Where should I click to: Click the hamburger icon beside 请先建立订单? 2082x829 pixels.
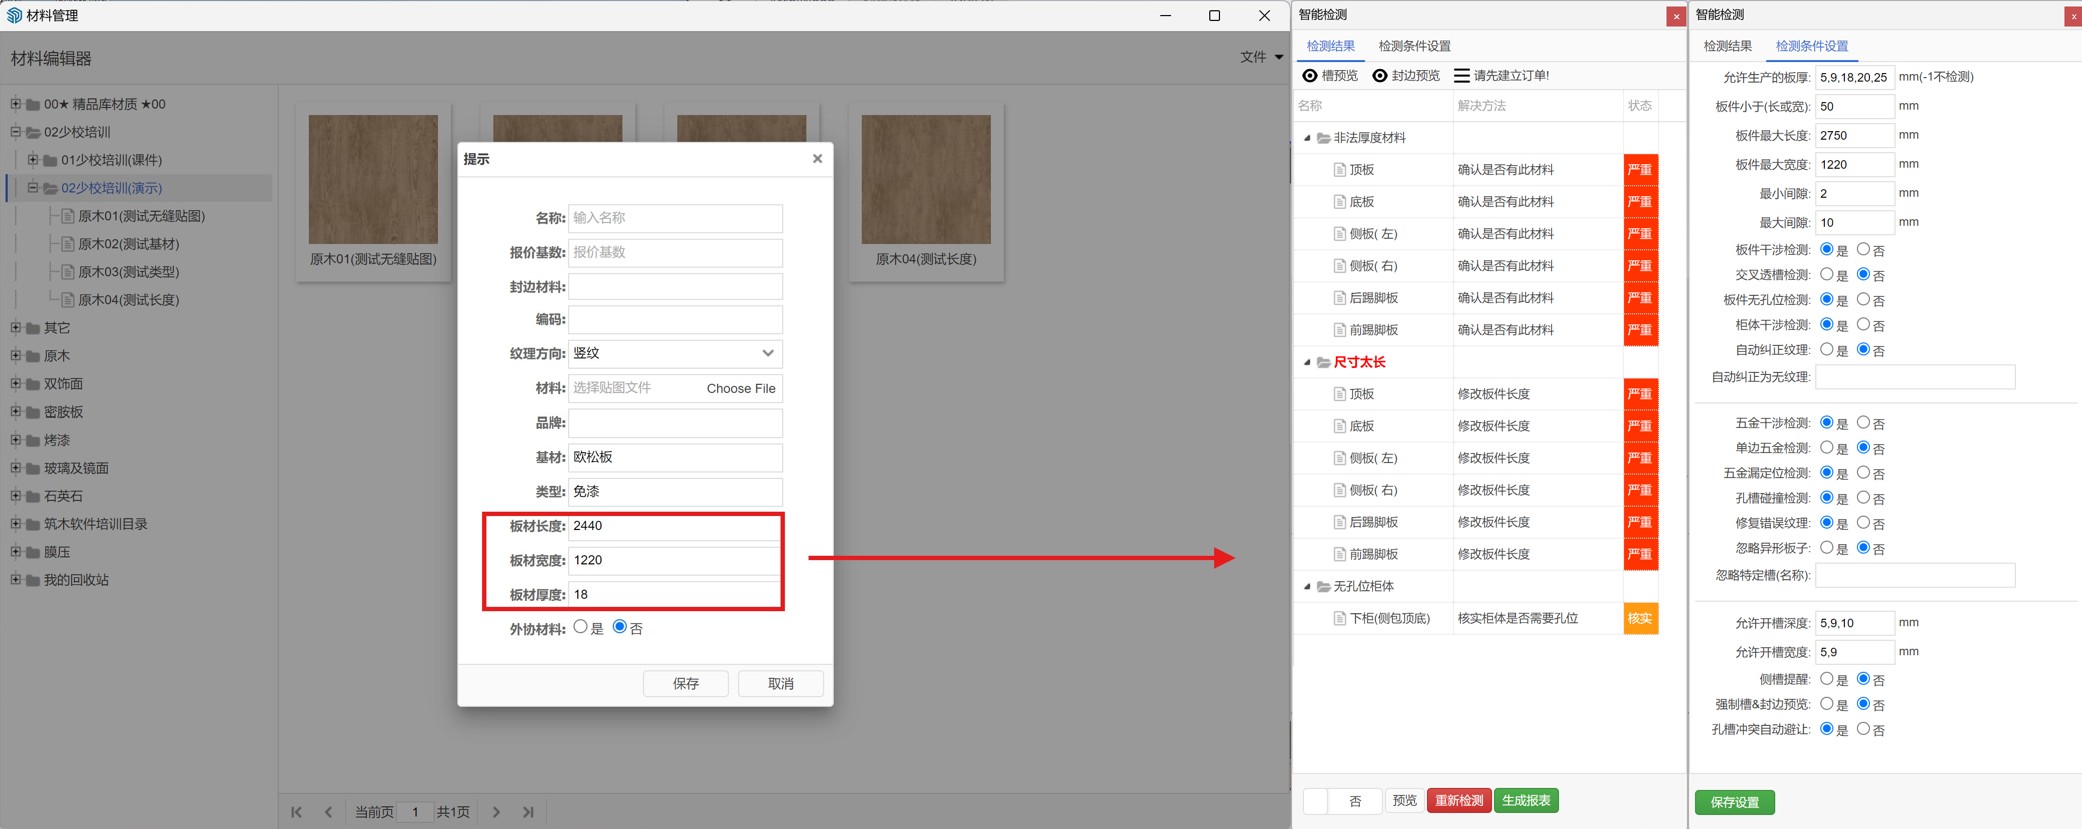(x=1461, y=76)
